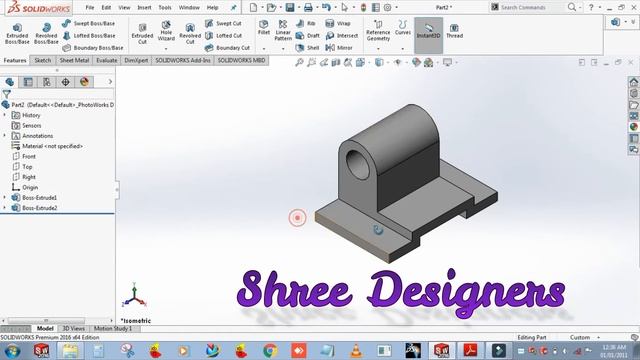Select the Extruded Boss/Base tool
Image resolution: width=640 pixels, height=360 pixels.
pyautogui.click(x=17, y=33)
